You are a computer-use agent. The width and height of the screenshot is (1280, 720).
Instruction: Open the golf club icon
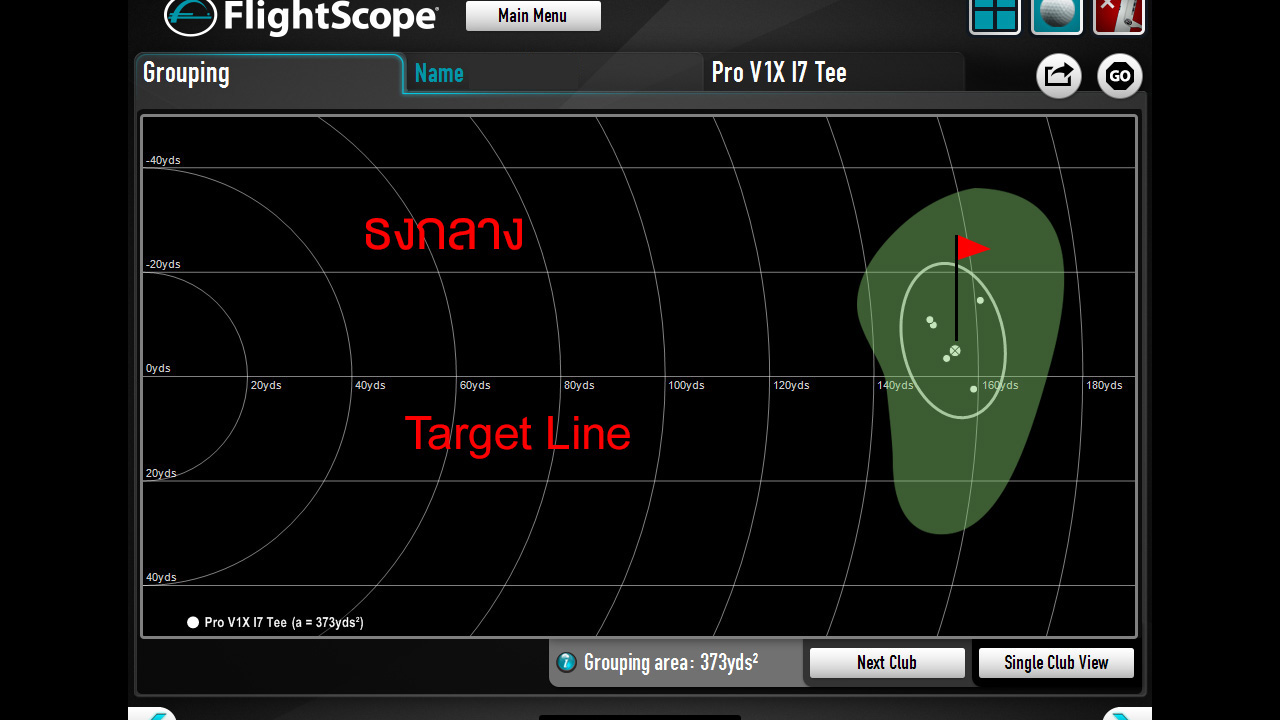tap(1119, 17)
